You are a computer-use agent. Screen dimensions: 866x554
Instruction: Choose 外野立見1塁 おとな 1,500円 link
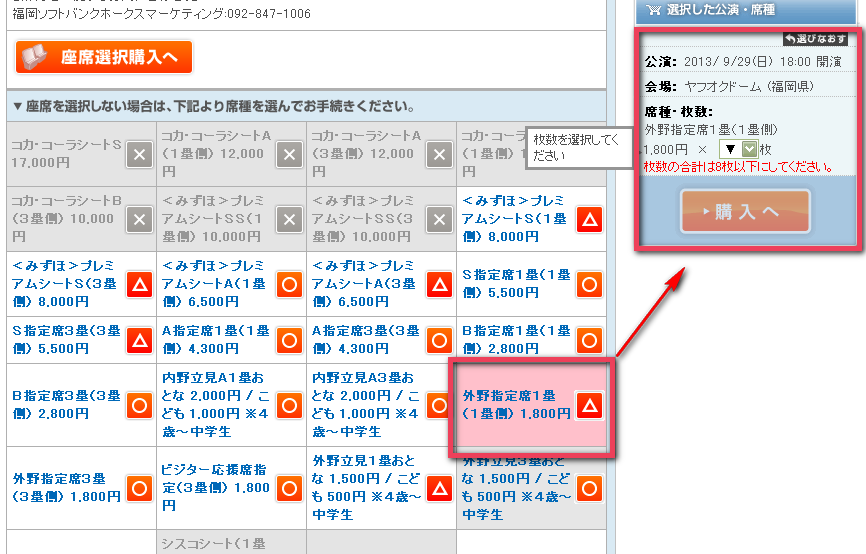[x=367, y=488]
